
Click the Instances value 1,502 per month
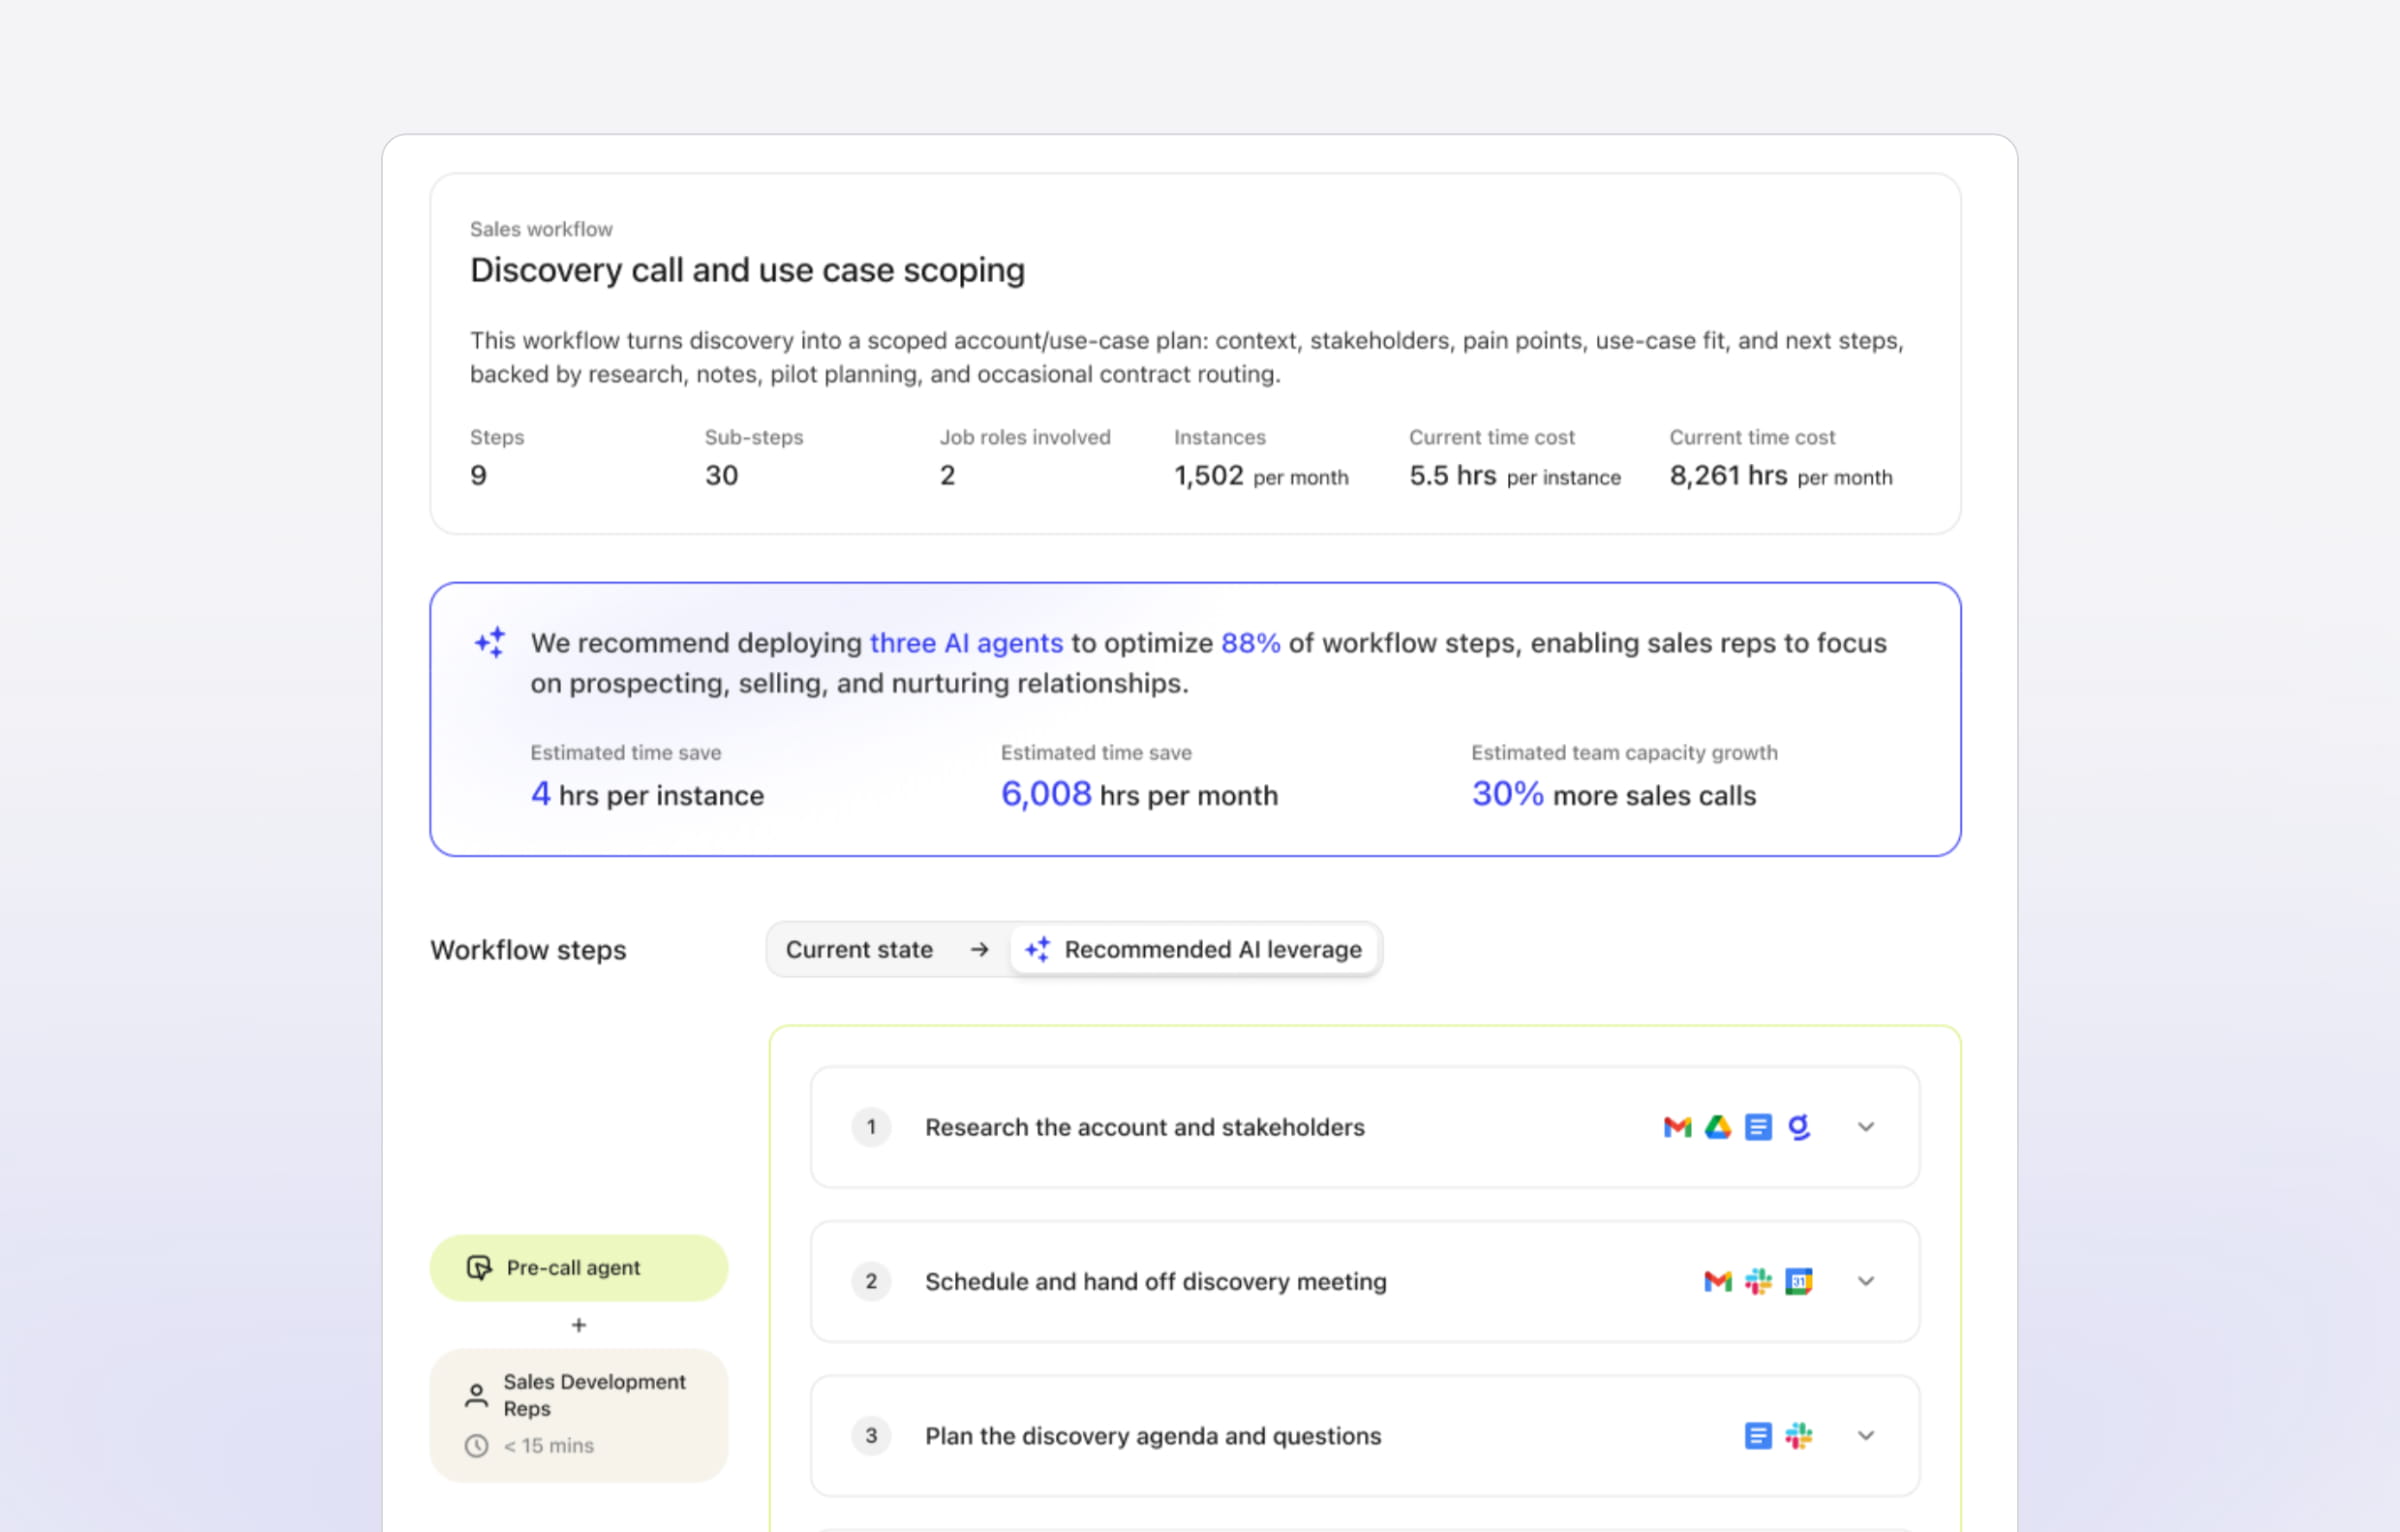(1261, 475)
